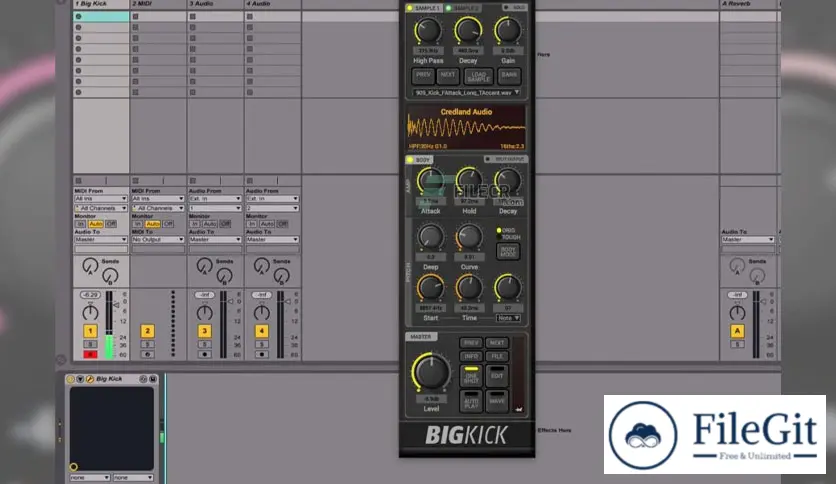This screenshot has width=836, height=484.
Task: Switch to the SAMPLE 1 tab
Action: click(x=423, y=8)
